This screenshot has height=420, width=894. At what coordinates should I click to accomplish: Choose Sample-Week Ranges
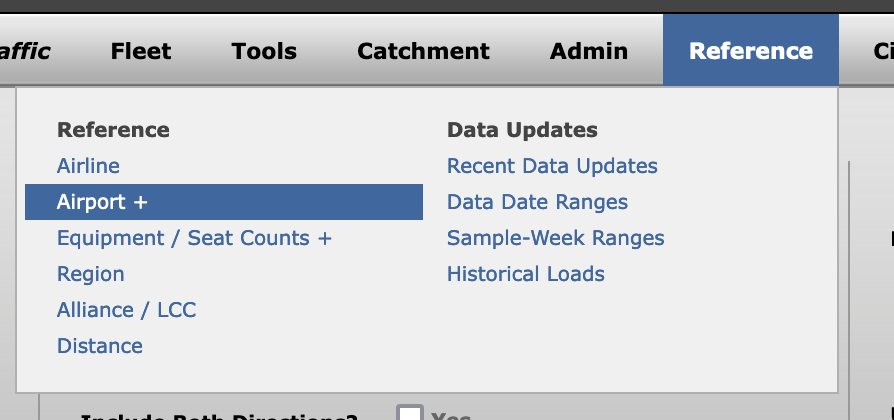pos(555,238)
